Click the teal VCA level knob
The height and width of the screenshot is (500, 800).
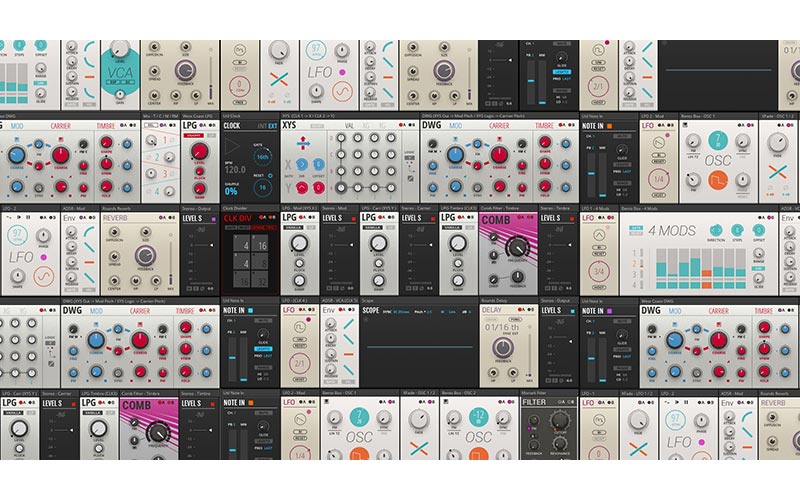(x=120, y=48)
